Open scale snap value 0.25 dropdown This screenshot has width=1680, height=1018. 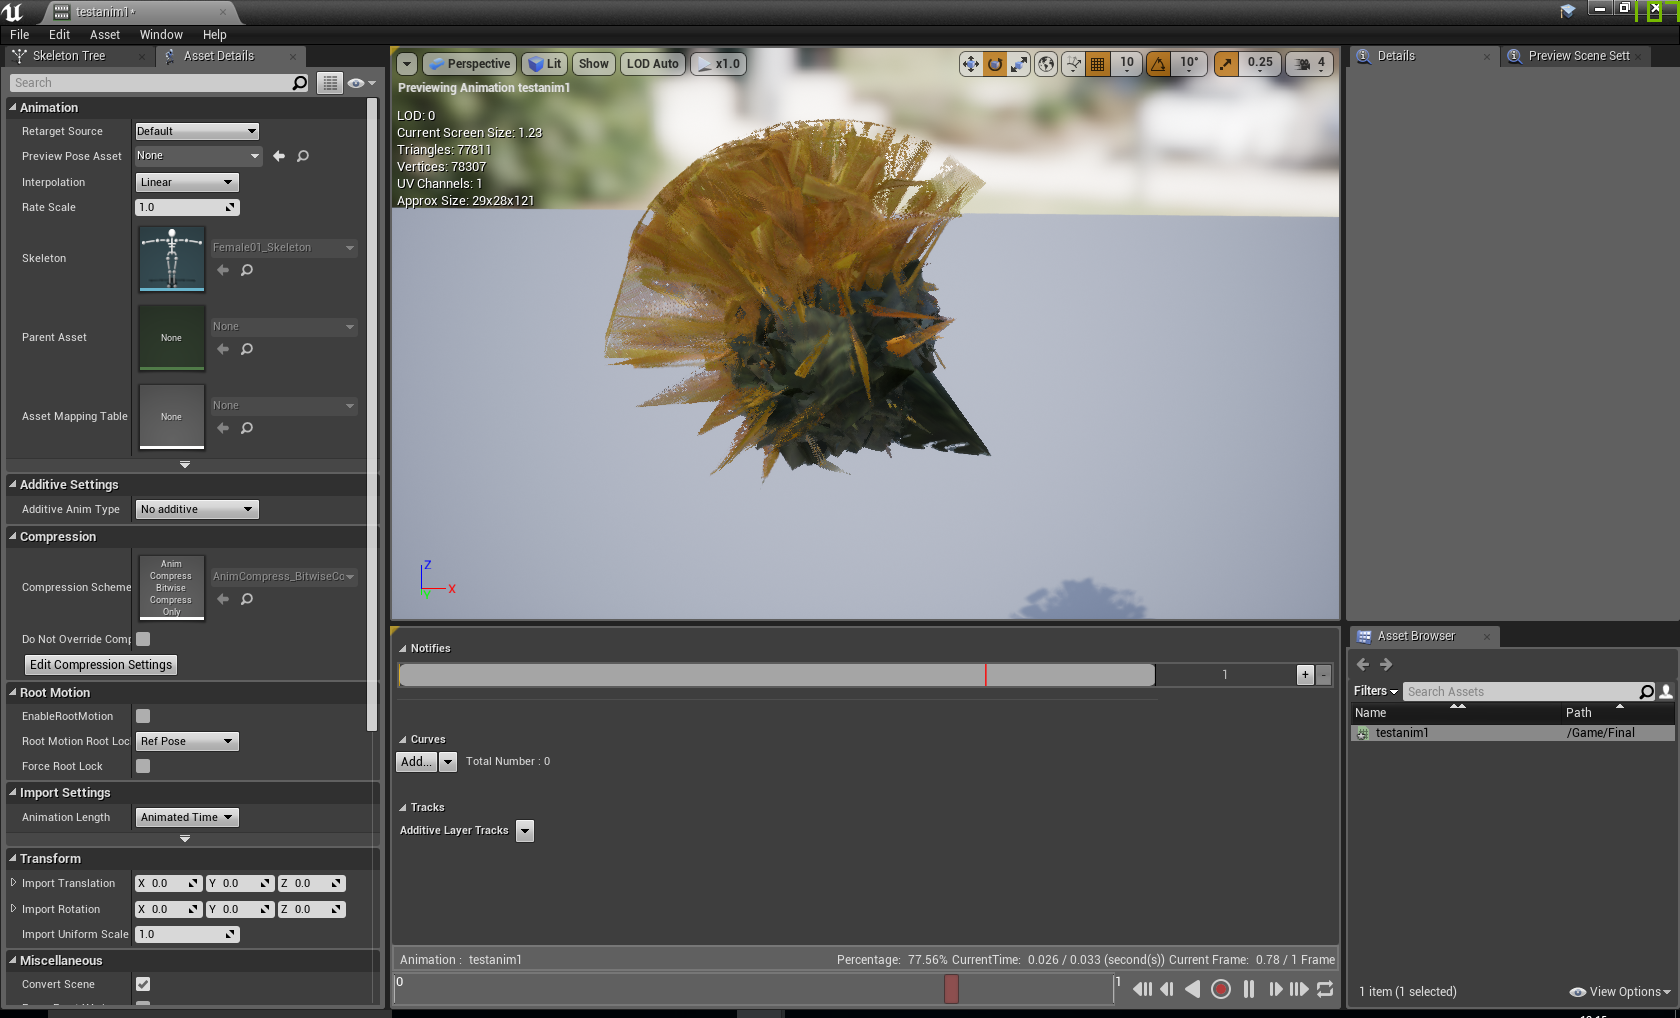coord(1260,64)
